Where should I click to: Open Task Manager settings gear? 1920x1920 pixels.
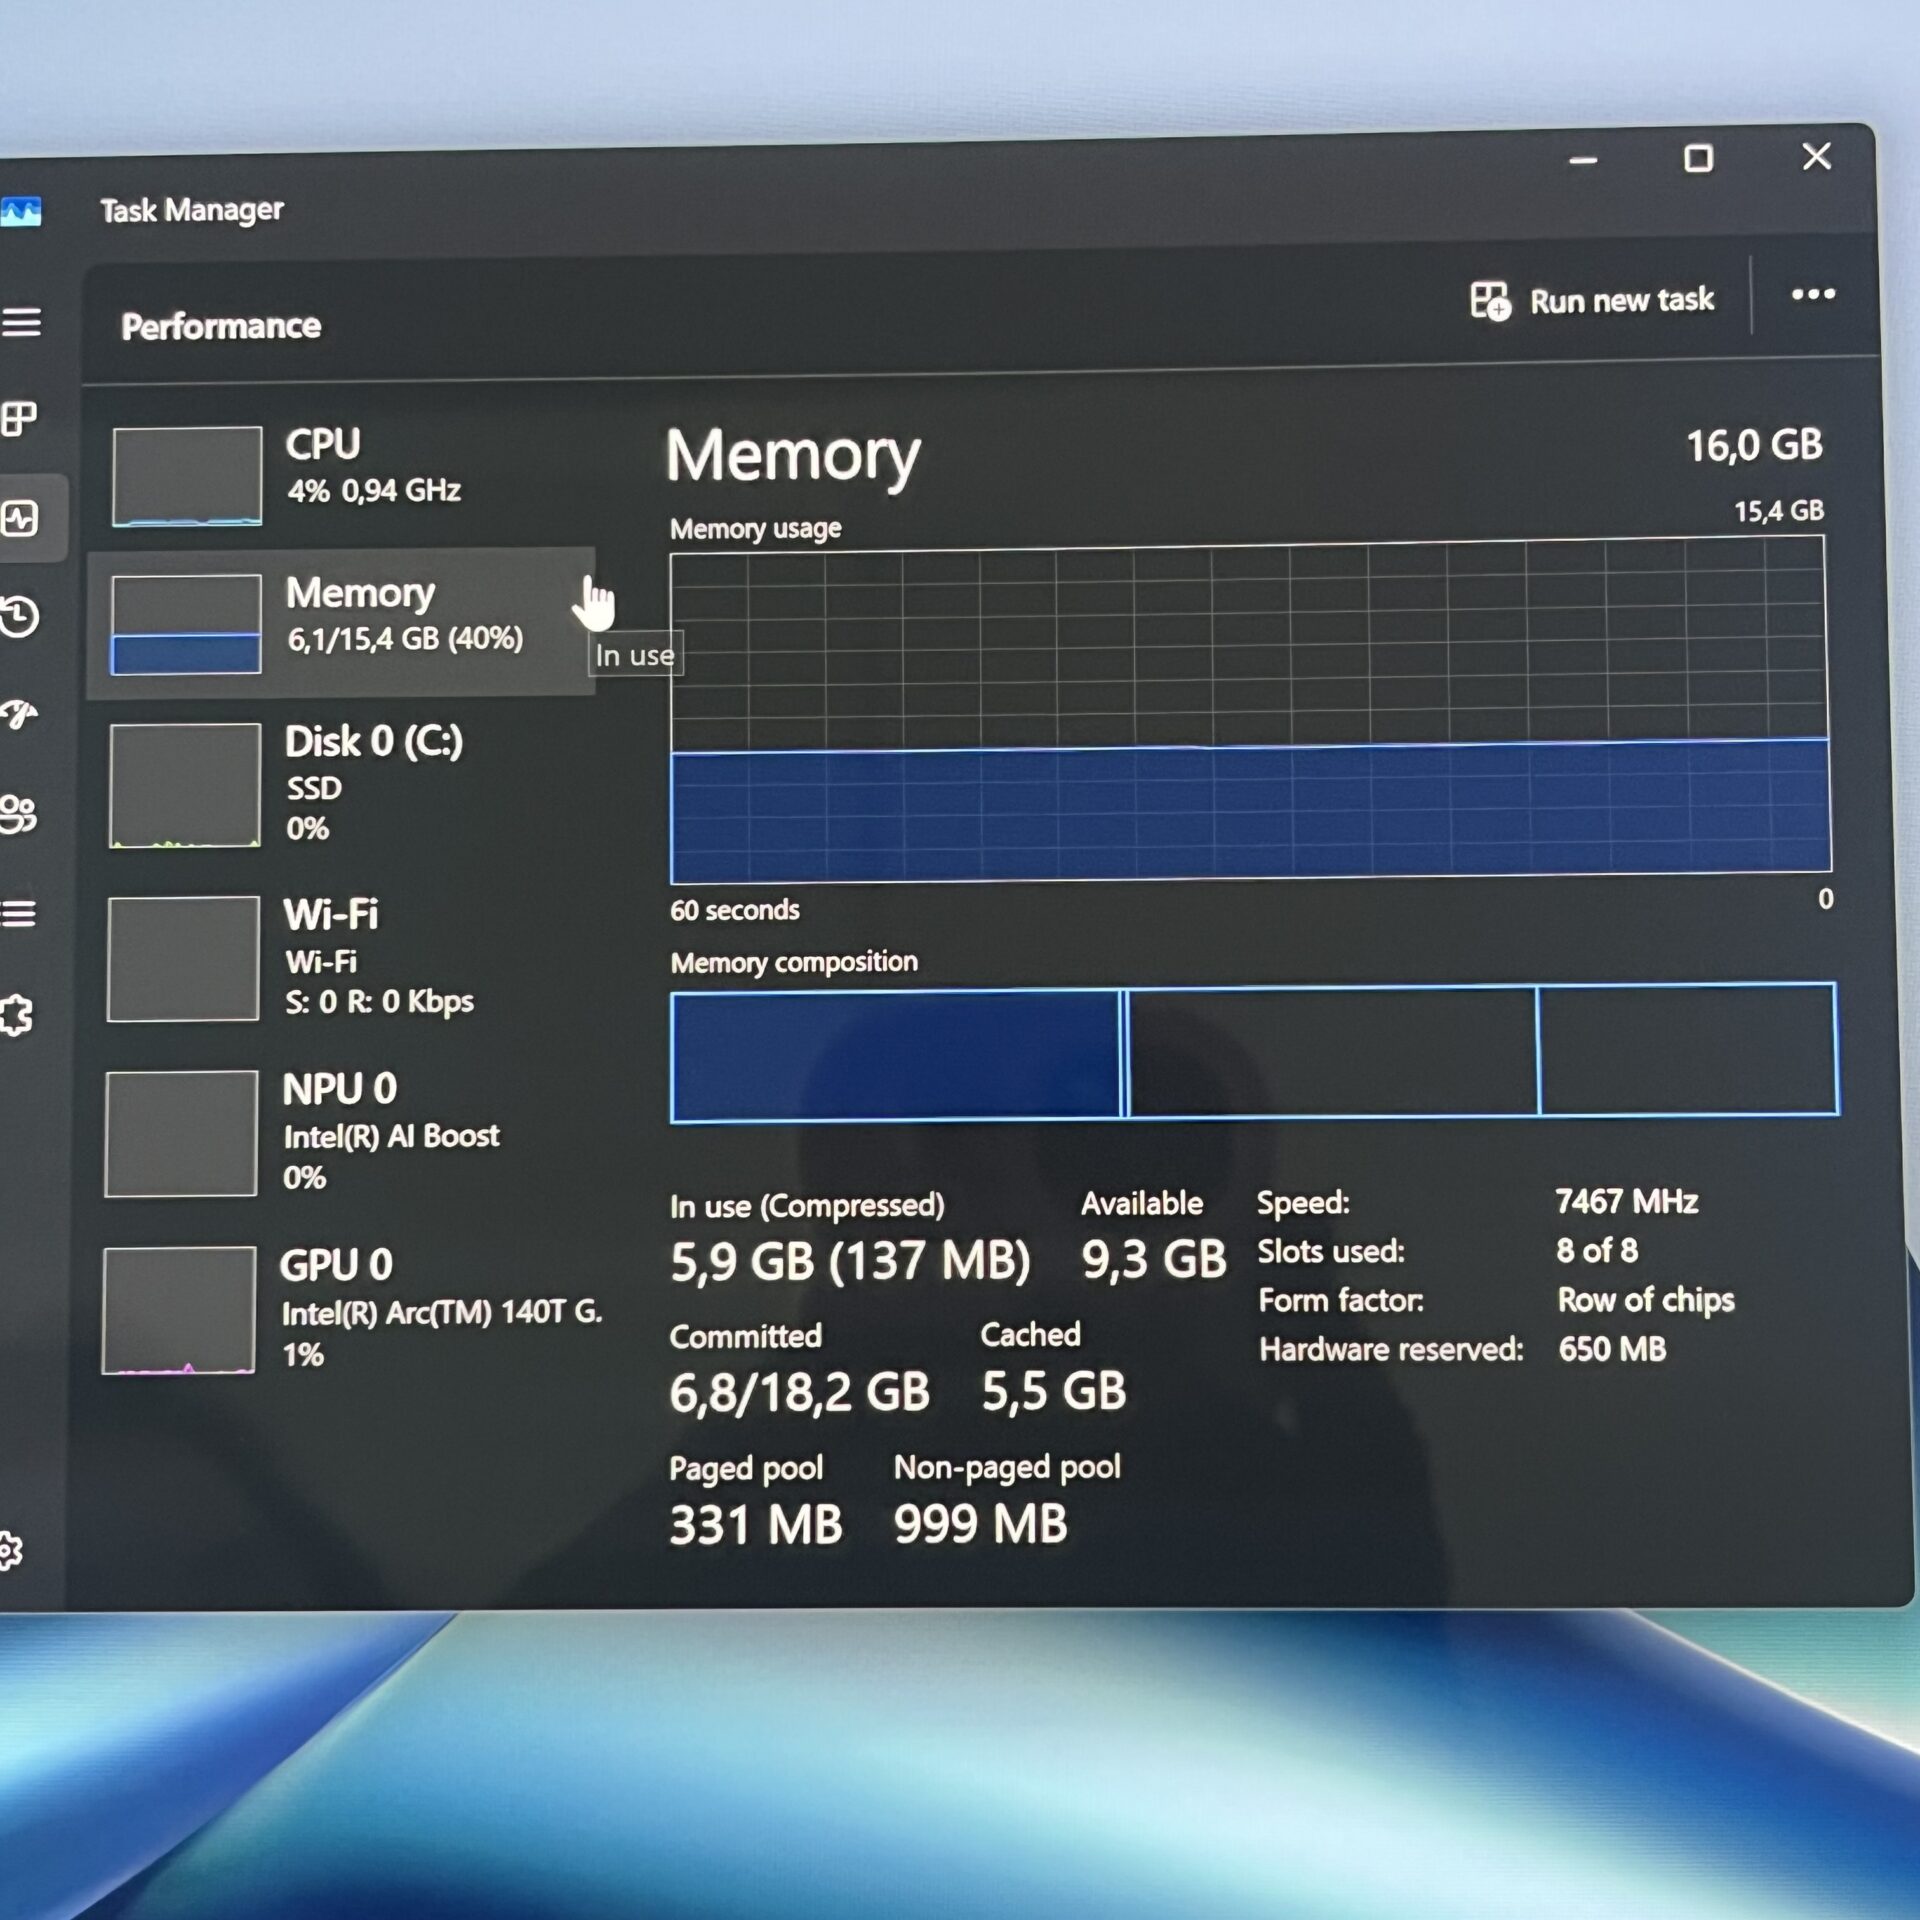point(10,1550)
